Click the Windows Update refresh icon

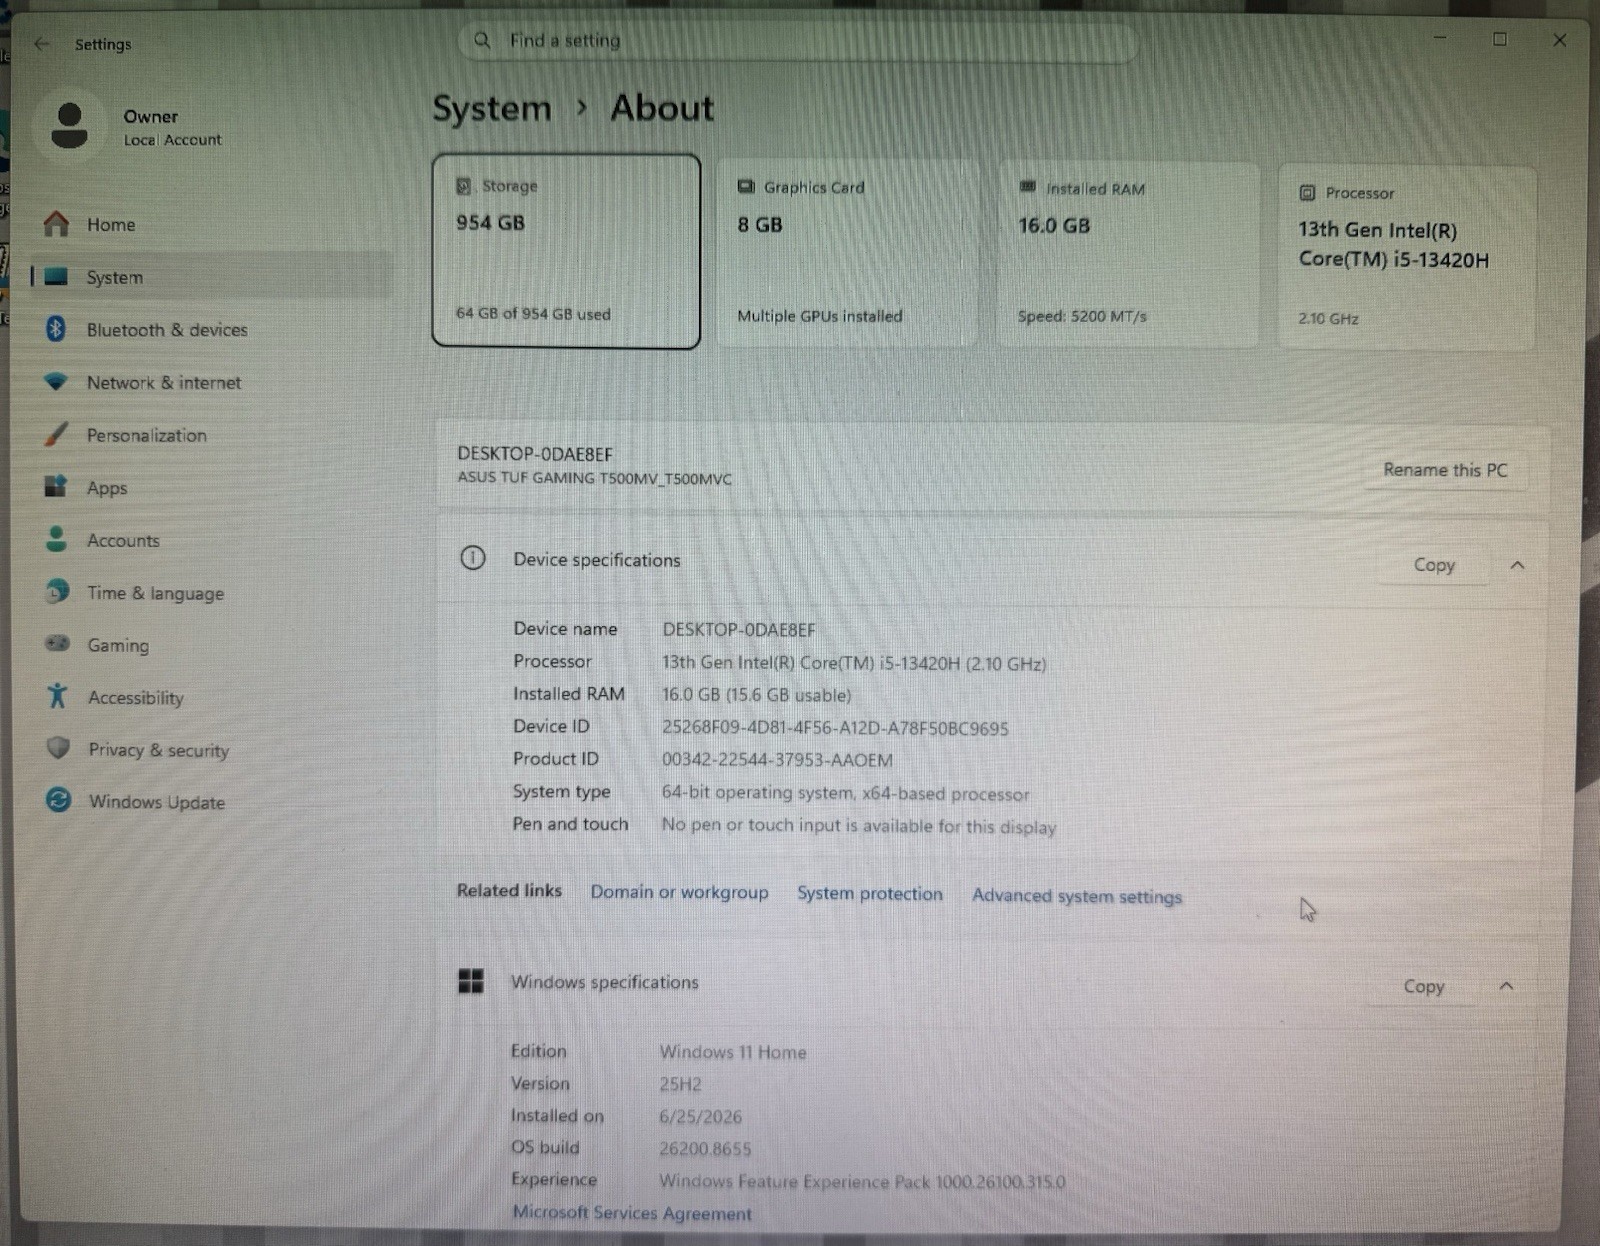(x=59, y=800)
